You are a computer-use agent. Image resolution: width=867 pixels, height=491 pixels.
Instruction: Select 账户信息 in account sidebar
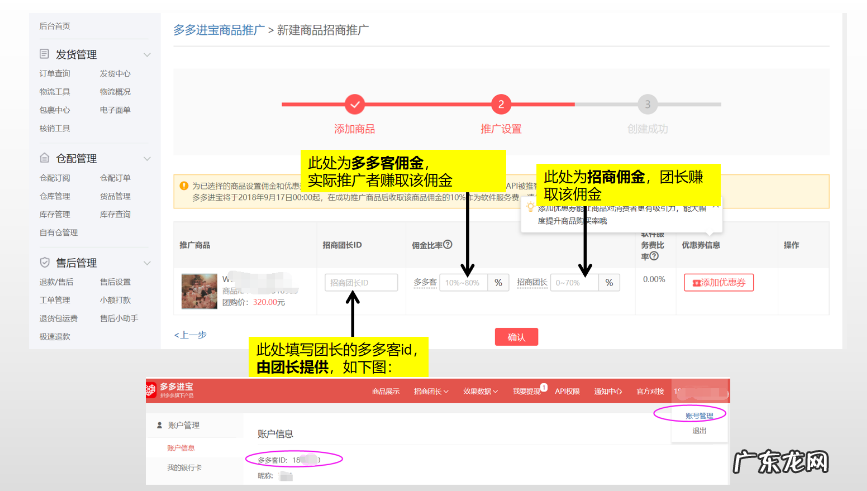coord(181,448)
